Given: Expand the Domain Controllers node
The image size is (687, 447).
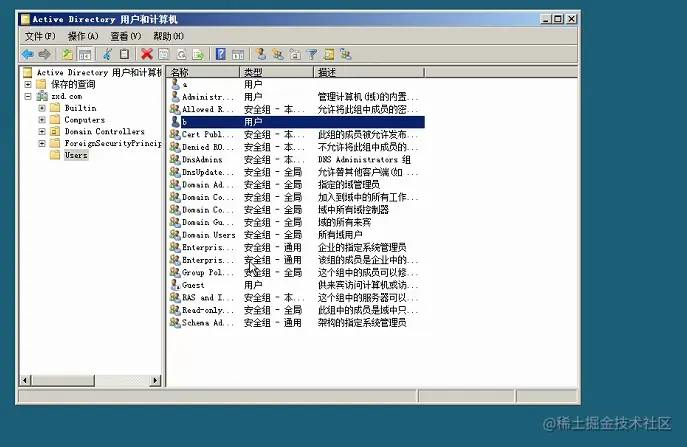Looking at the screenshot, I should pyautogui.click(x=42, y=131).
